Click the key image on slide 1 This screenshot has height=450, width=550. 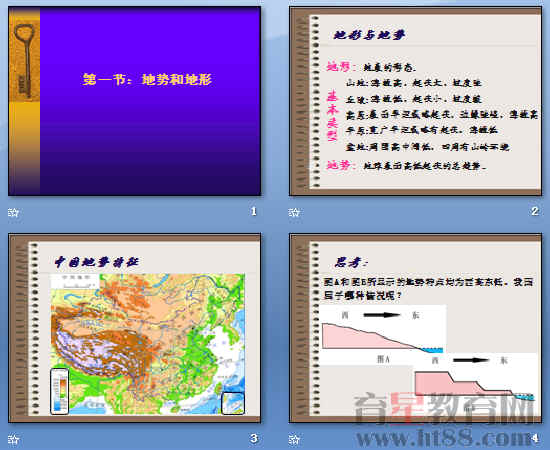point(24,60)
